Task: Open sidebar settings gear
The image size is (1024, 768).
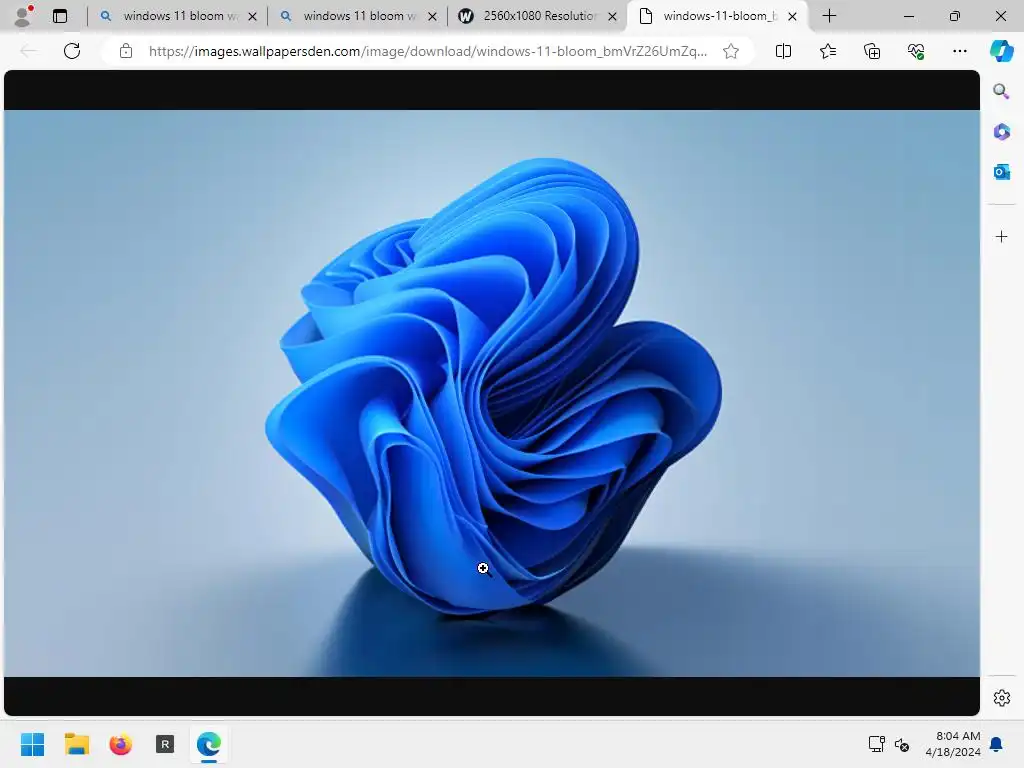Action: click(1001, 698)
